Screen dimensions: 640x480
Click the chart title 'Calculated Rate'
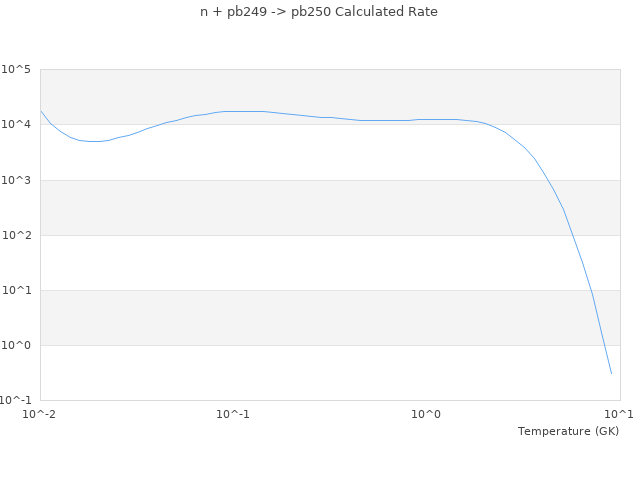[x=319, y=12]
